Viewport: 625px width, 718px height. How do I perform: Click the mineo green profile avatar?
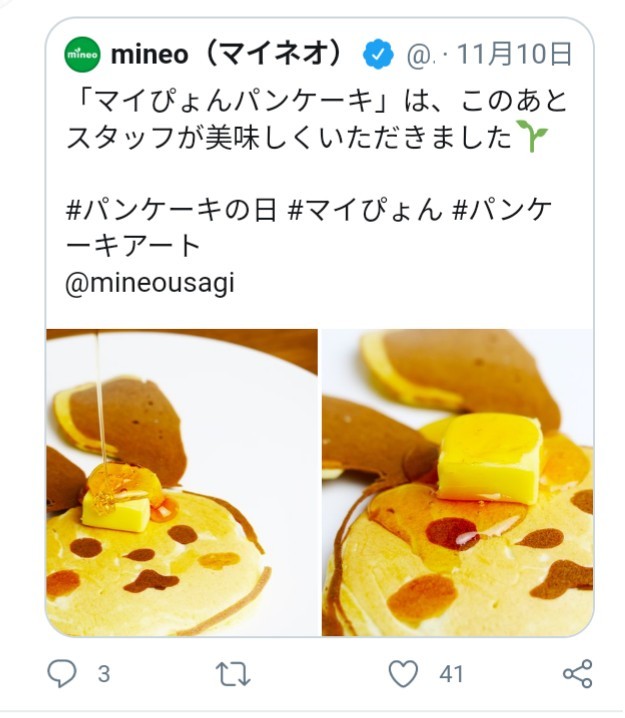click(83, 54)
